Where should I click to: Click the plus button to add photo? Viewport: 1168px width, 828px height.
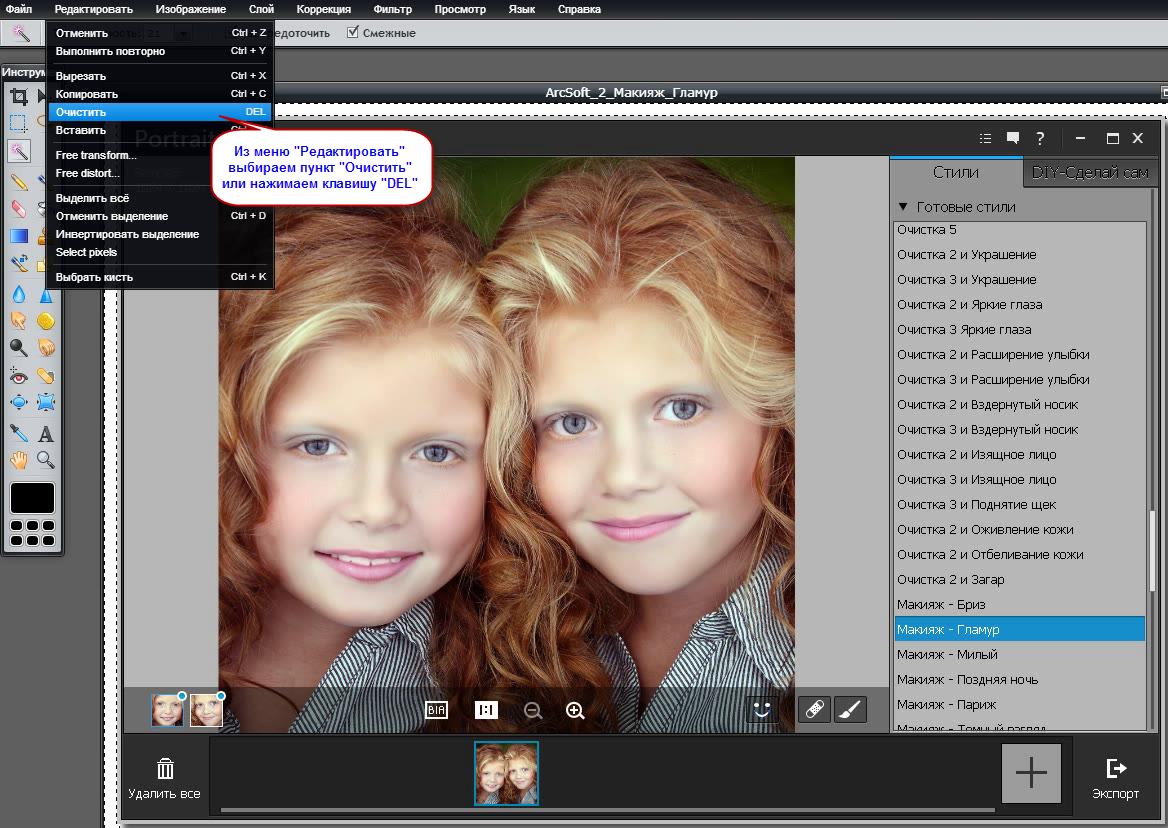[1031, 773]
